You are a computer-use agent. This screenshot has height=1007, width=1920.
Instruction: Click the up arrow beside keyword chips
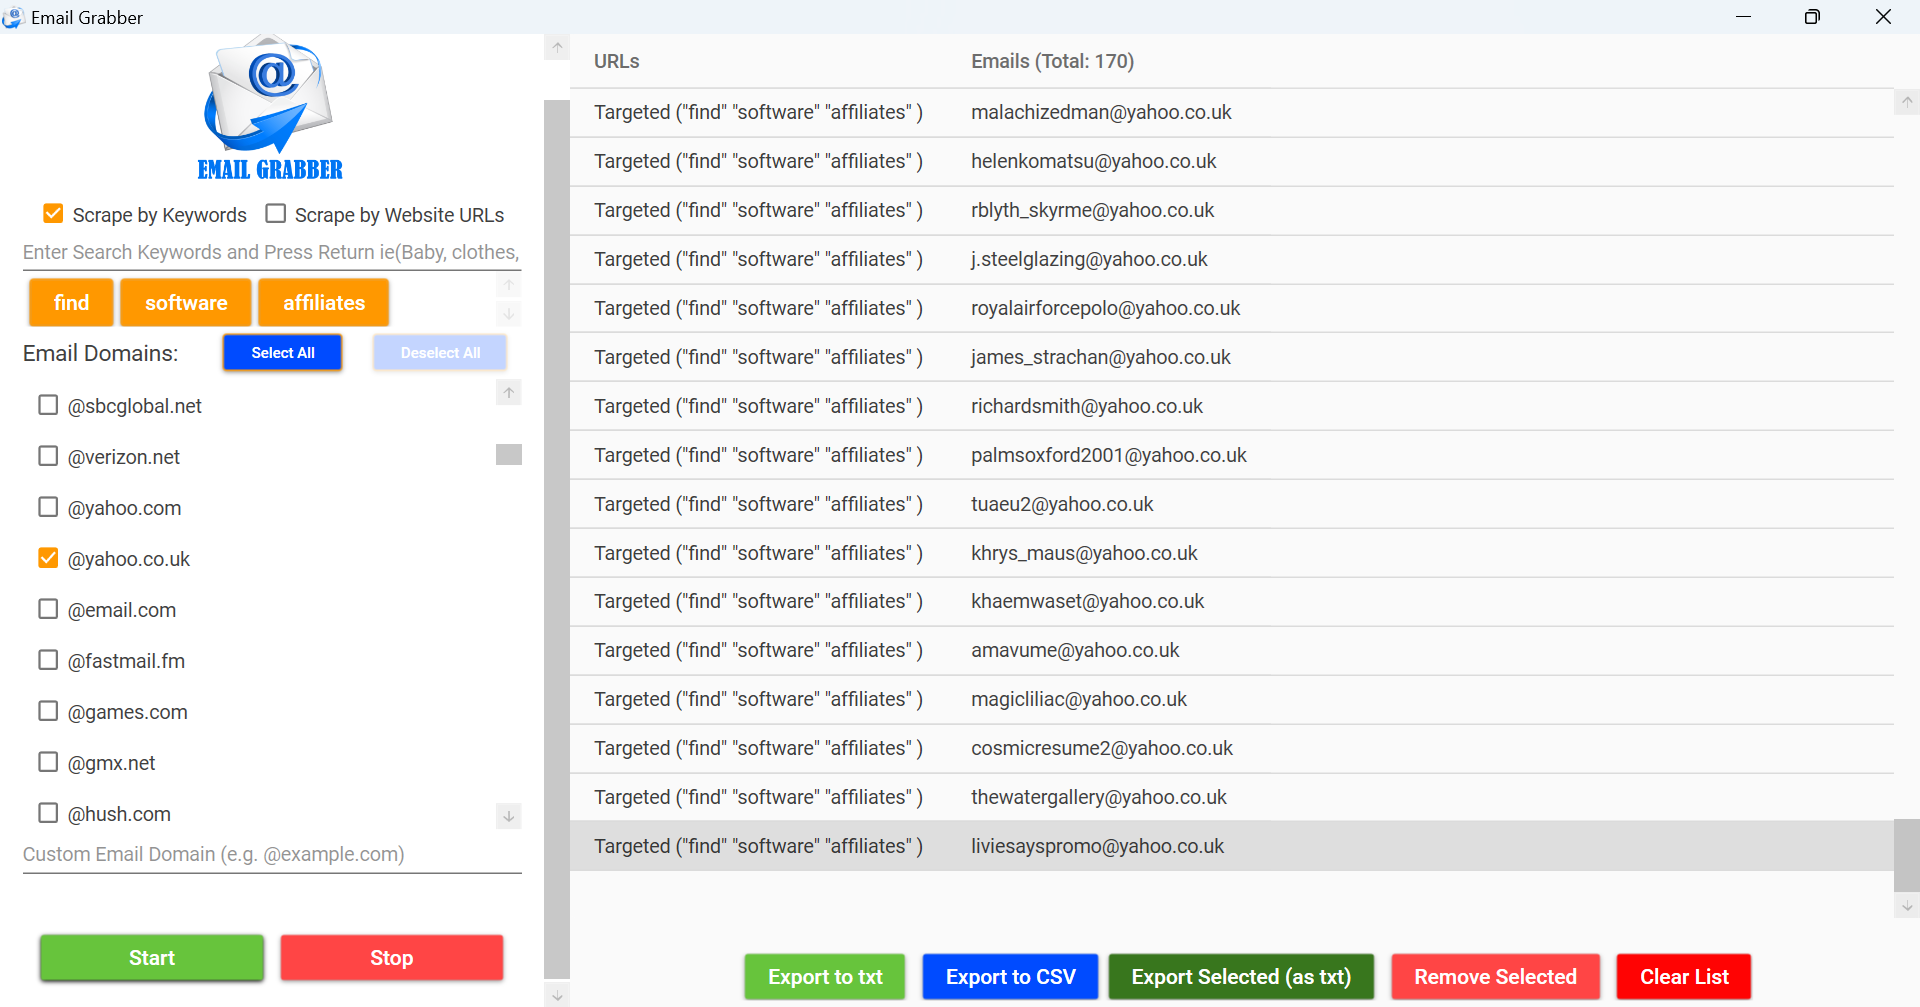click(x=509, y=285)
